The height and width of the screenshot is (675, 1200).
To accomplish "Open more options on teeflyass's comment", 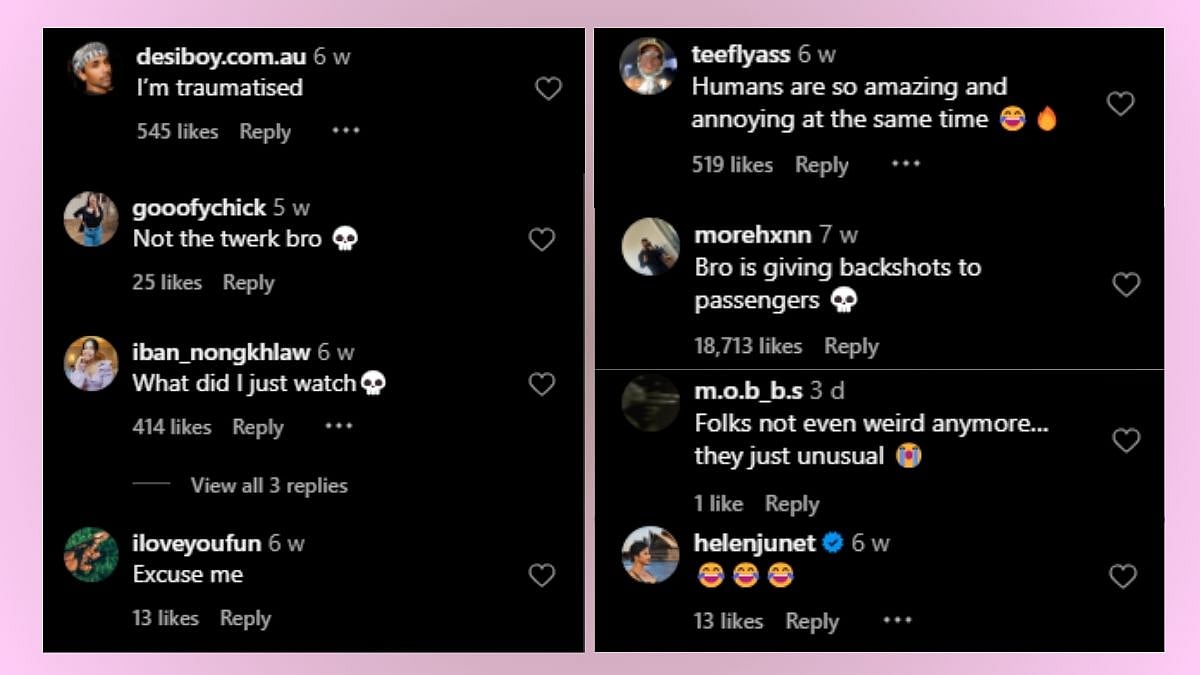I will 905,164.
